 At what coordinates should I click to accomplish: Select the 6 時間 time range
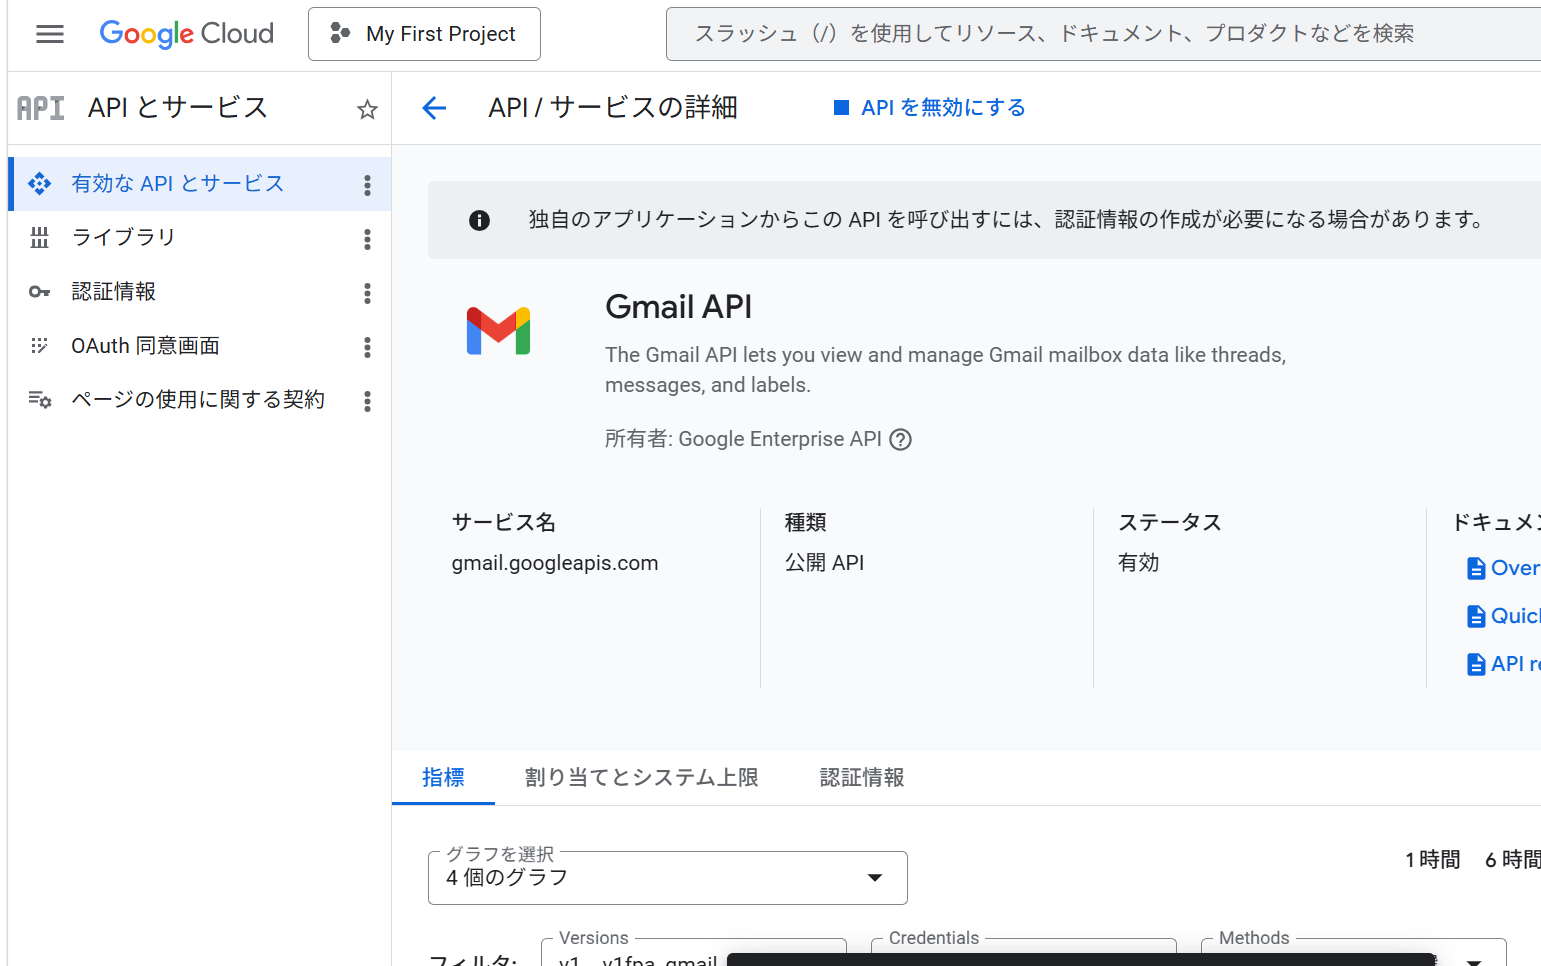(1512, 860)
